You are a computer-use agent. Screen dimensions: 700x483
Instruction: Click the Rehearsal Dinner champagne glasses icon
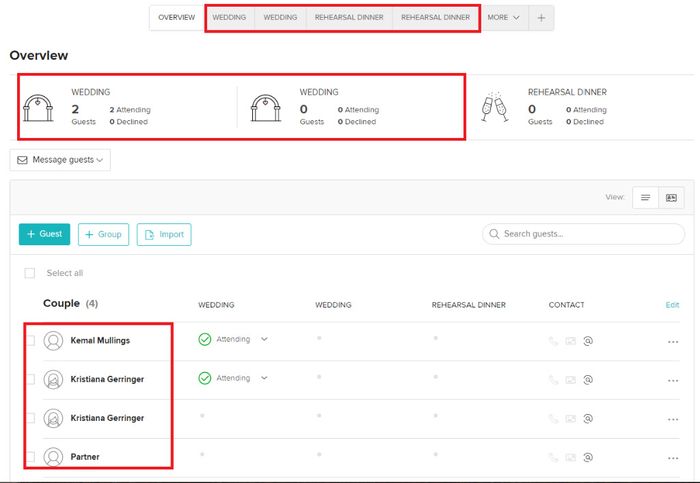click(494, 106)
